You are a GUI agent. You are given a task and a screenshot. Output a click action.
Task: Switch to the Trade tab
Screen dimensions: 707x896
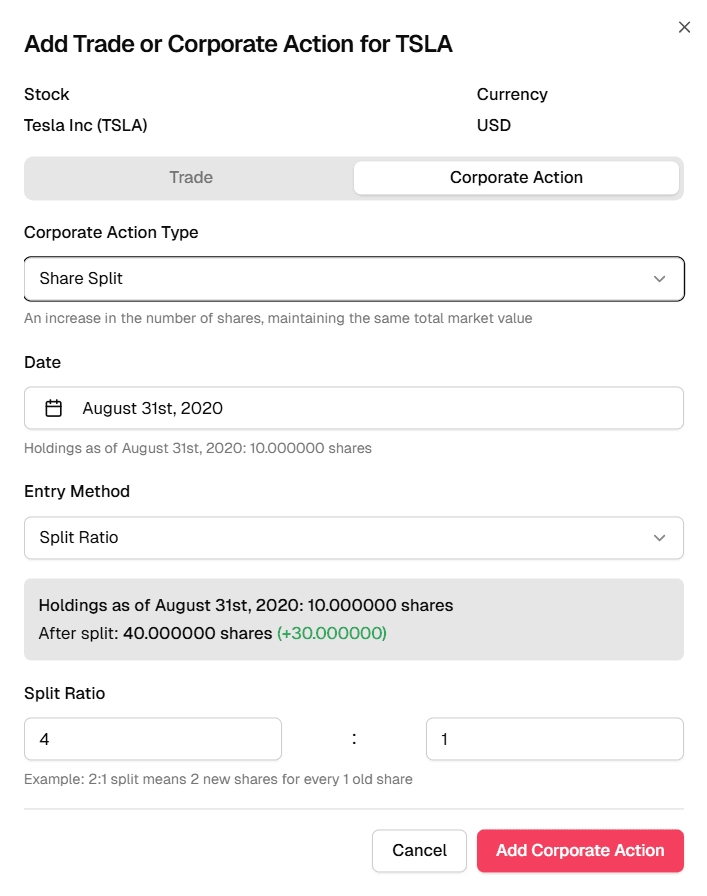[x=190, y=177]
